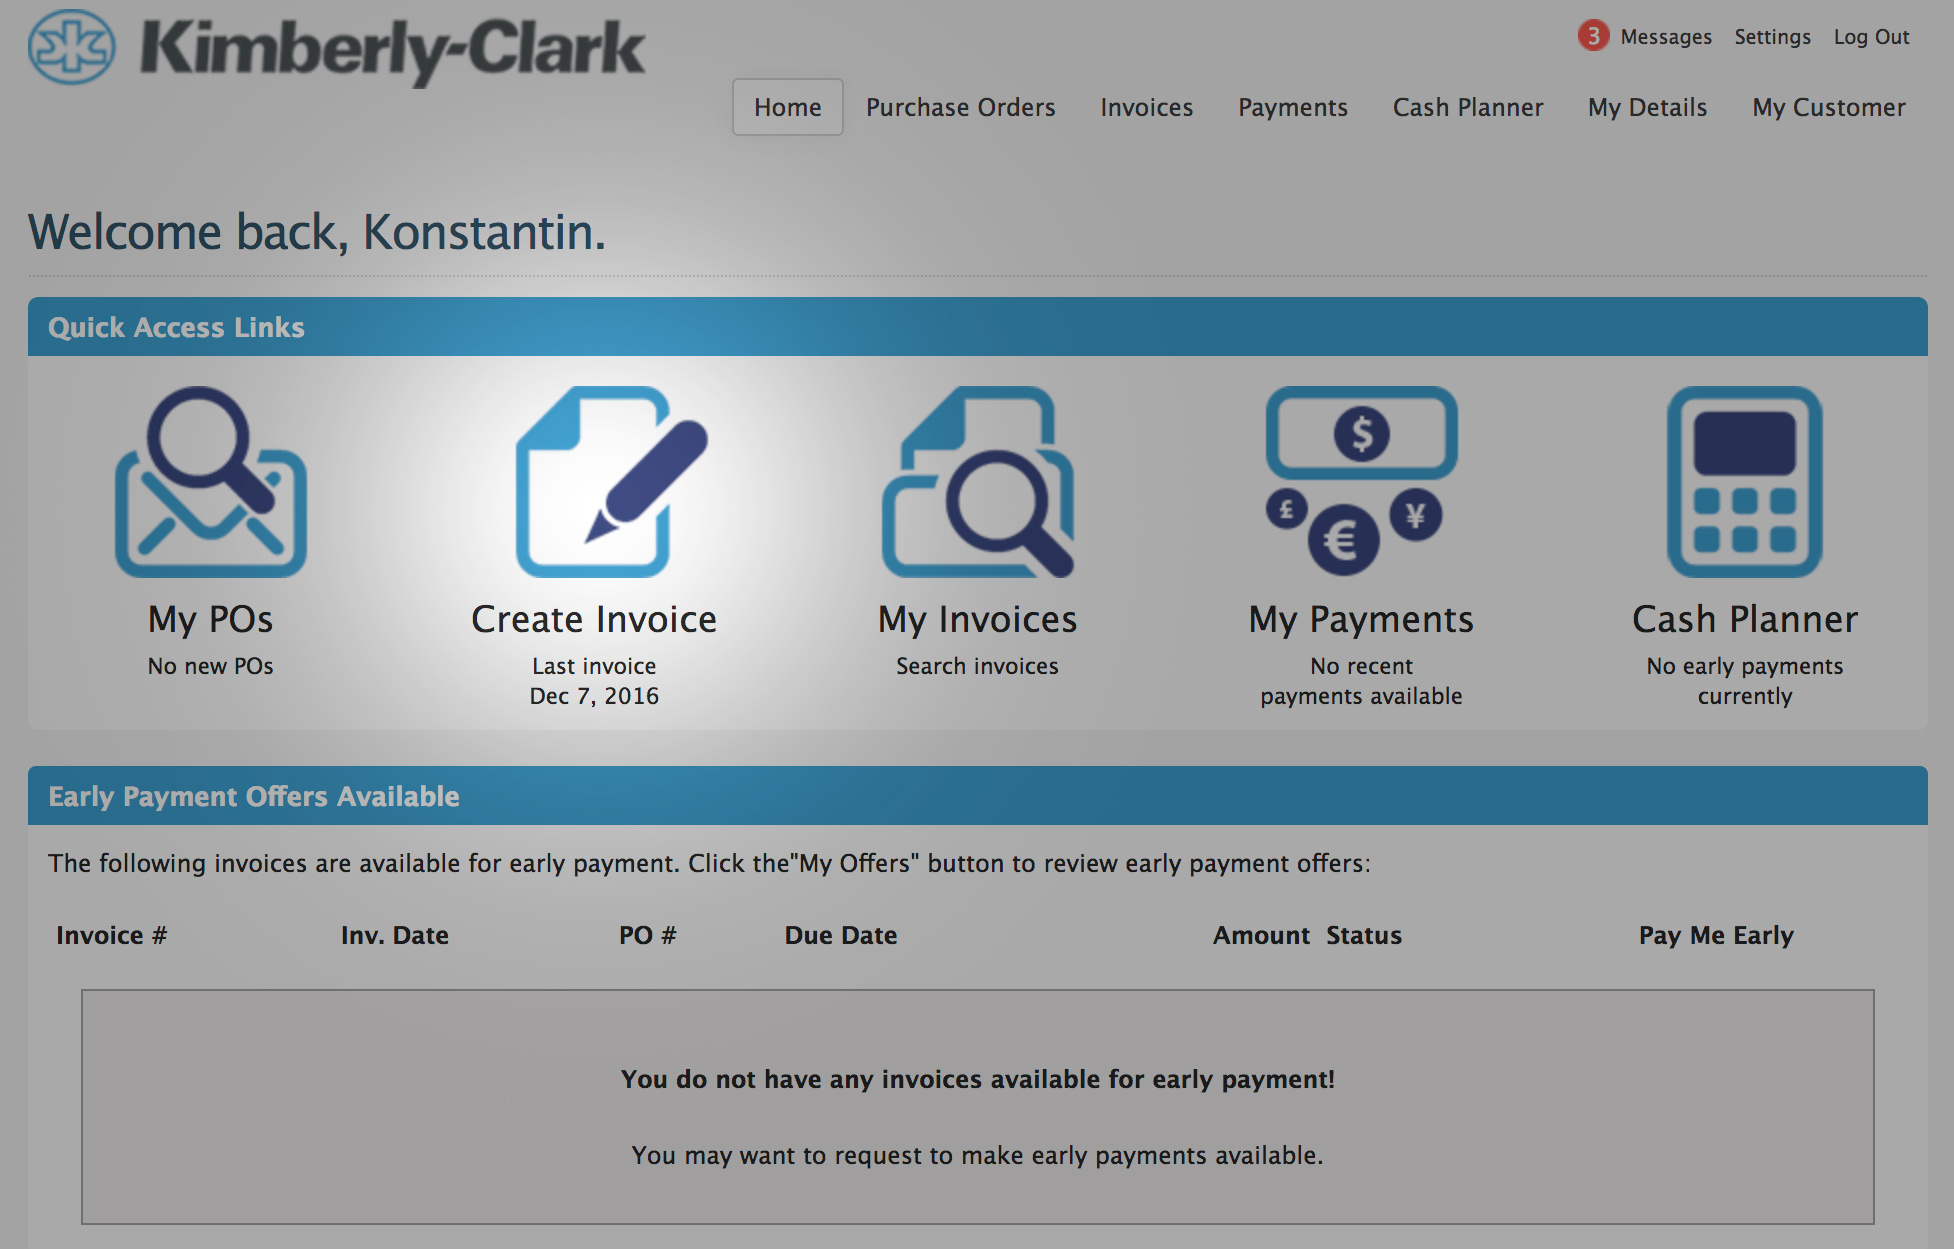Viewport: 1954px width, 1249px height.
Task: Open the Cash Planner calculator icon
Action: pyautogui.click(x=1745, y=482)
